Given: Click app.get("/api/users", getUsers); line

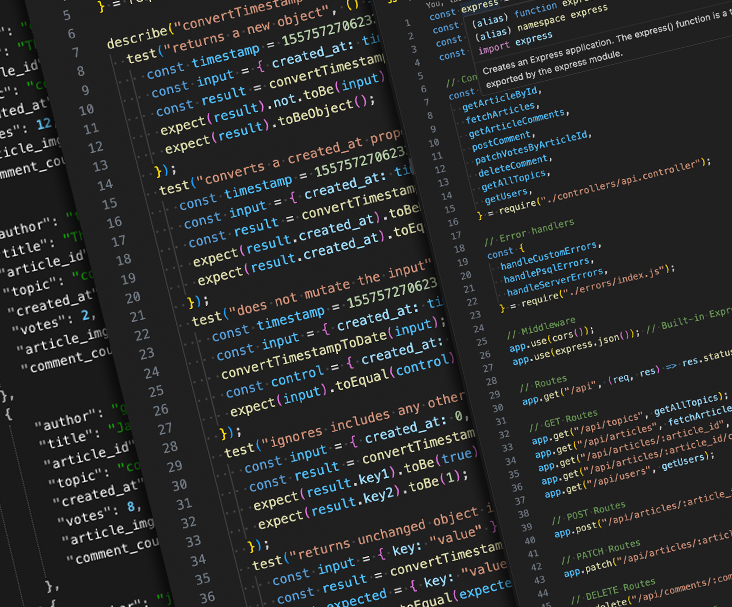Looking at the screenshot, I should click(629, 476).
